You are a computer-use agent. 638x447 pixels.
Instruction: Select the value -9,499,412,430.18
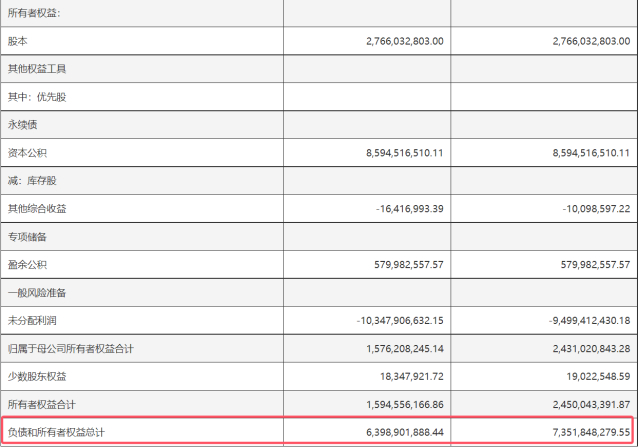[x=576, y=321]
